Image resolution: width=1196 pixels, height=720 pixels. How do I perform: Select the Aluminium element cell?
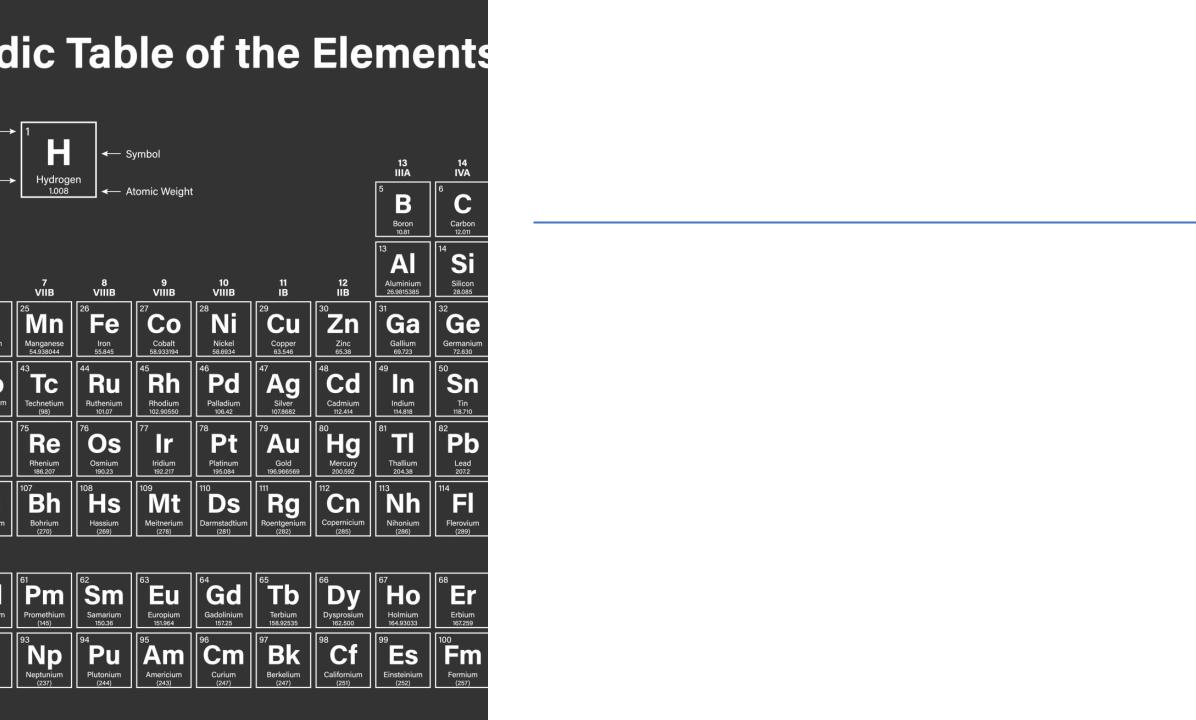[x=403, y=269]
